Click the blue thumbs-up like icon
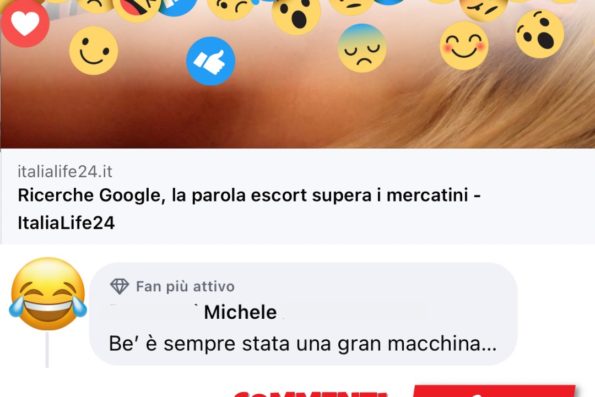The height and width of the screenshot is (397, 595). tap(211, 61)
